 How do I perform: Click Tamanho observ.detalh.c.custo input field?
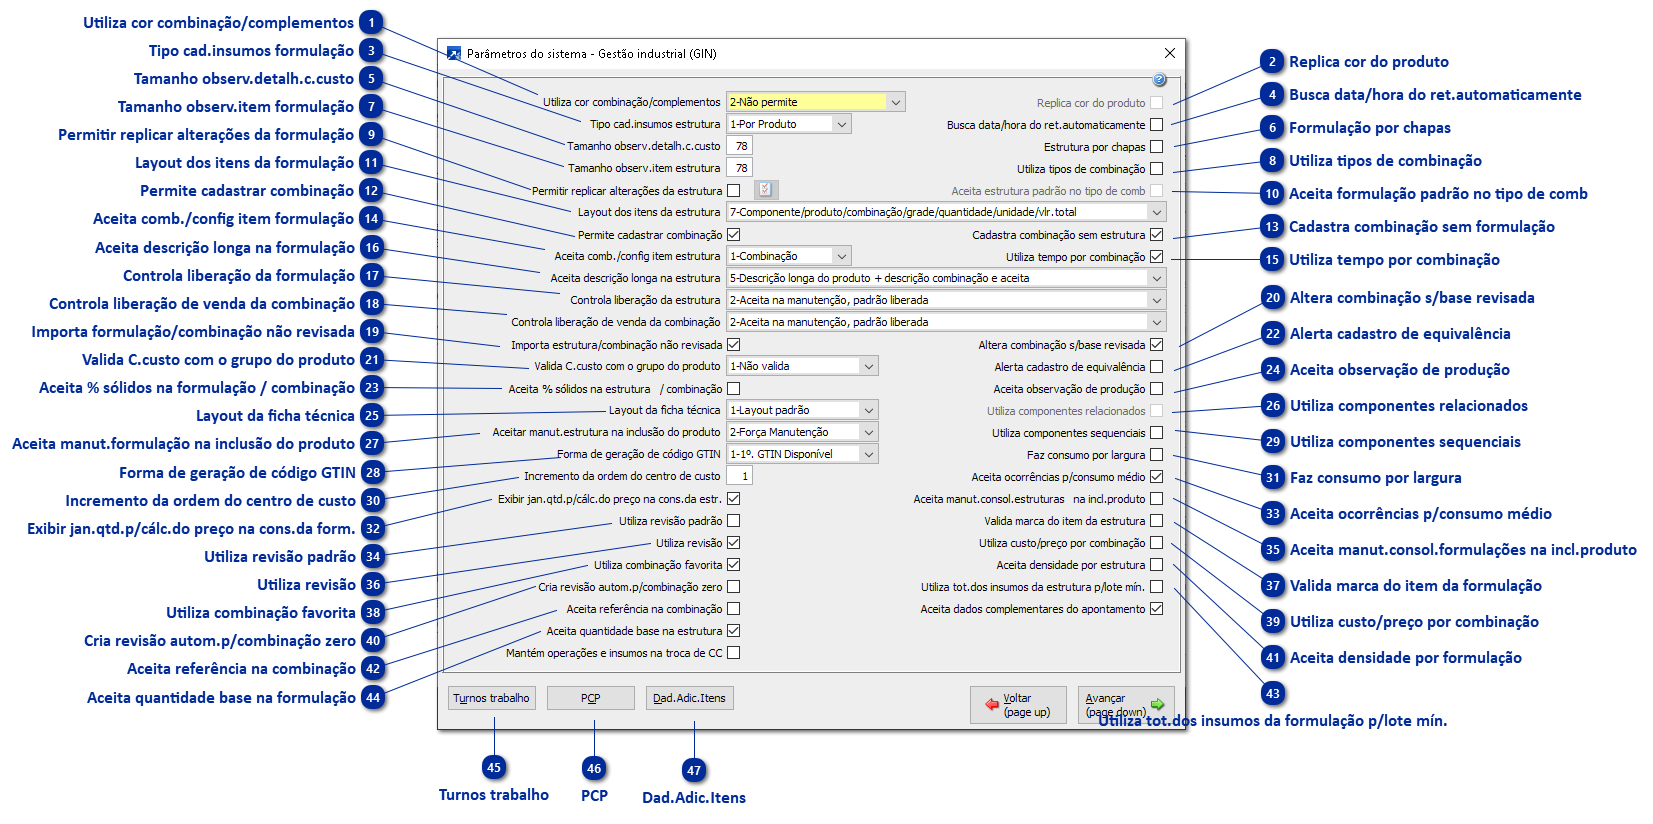point(739,146)
